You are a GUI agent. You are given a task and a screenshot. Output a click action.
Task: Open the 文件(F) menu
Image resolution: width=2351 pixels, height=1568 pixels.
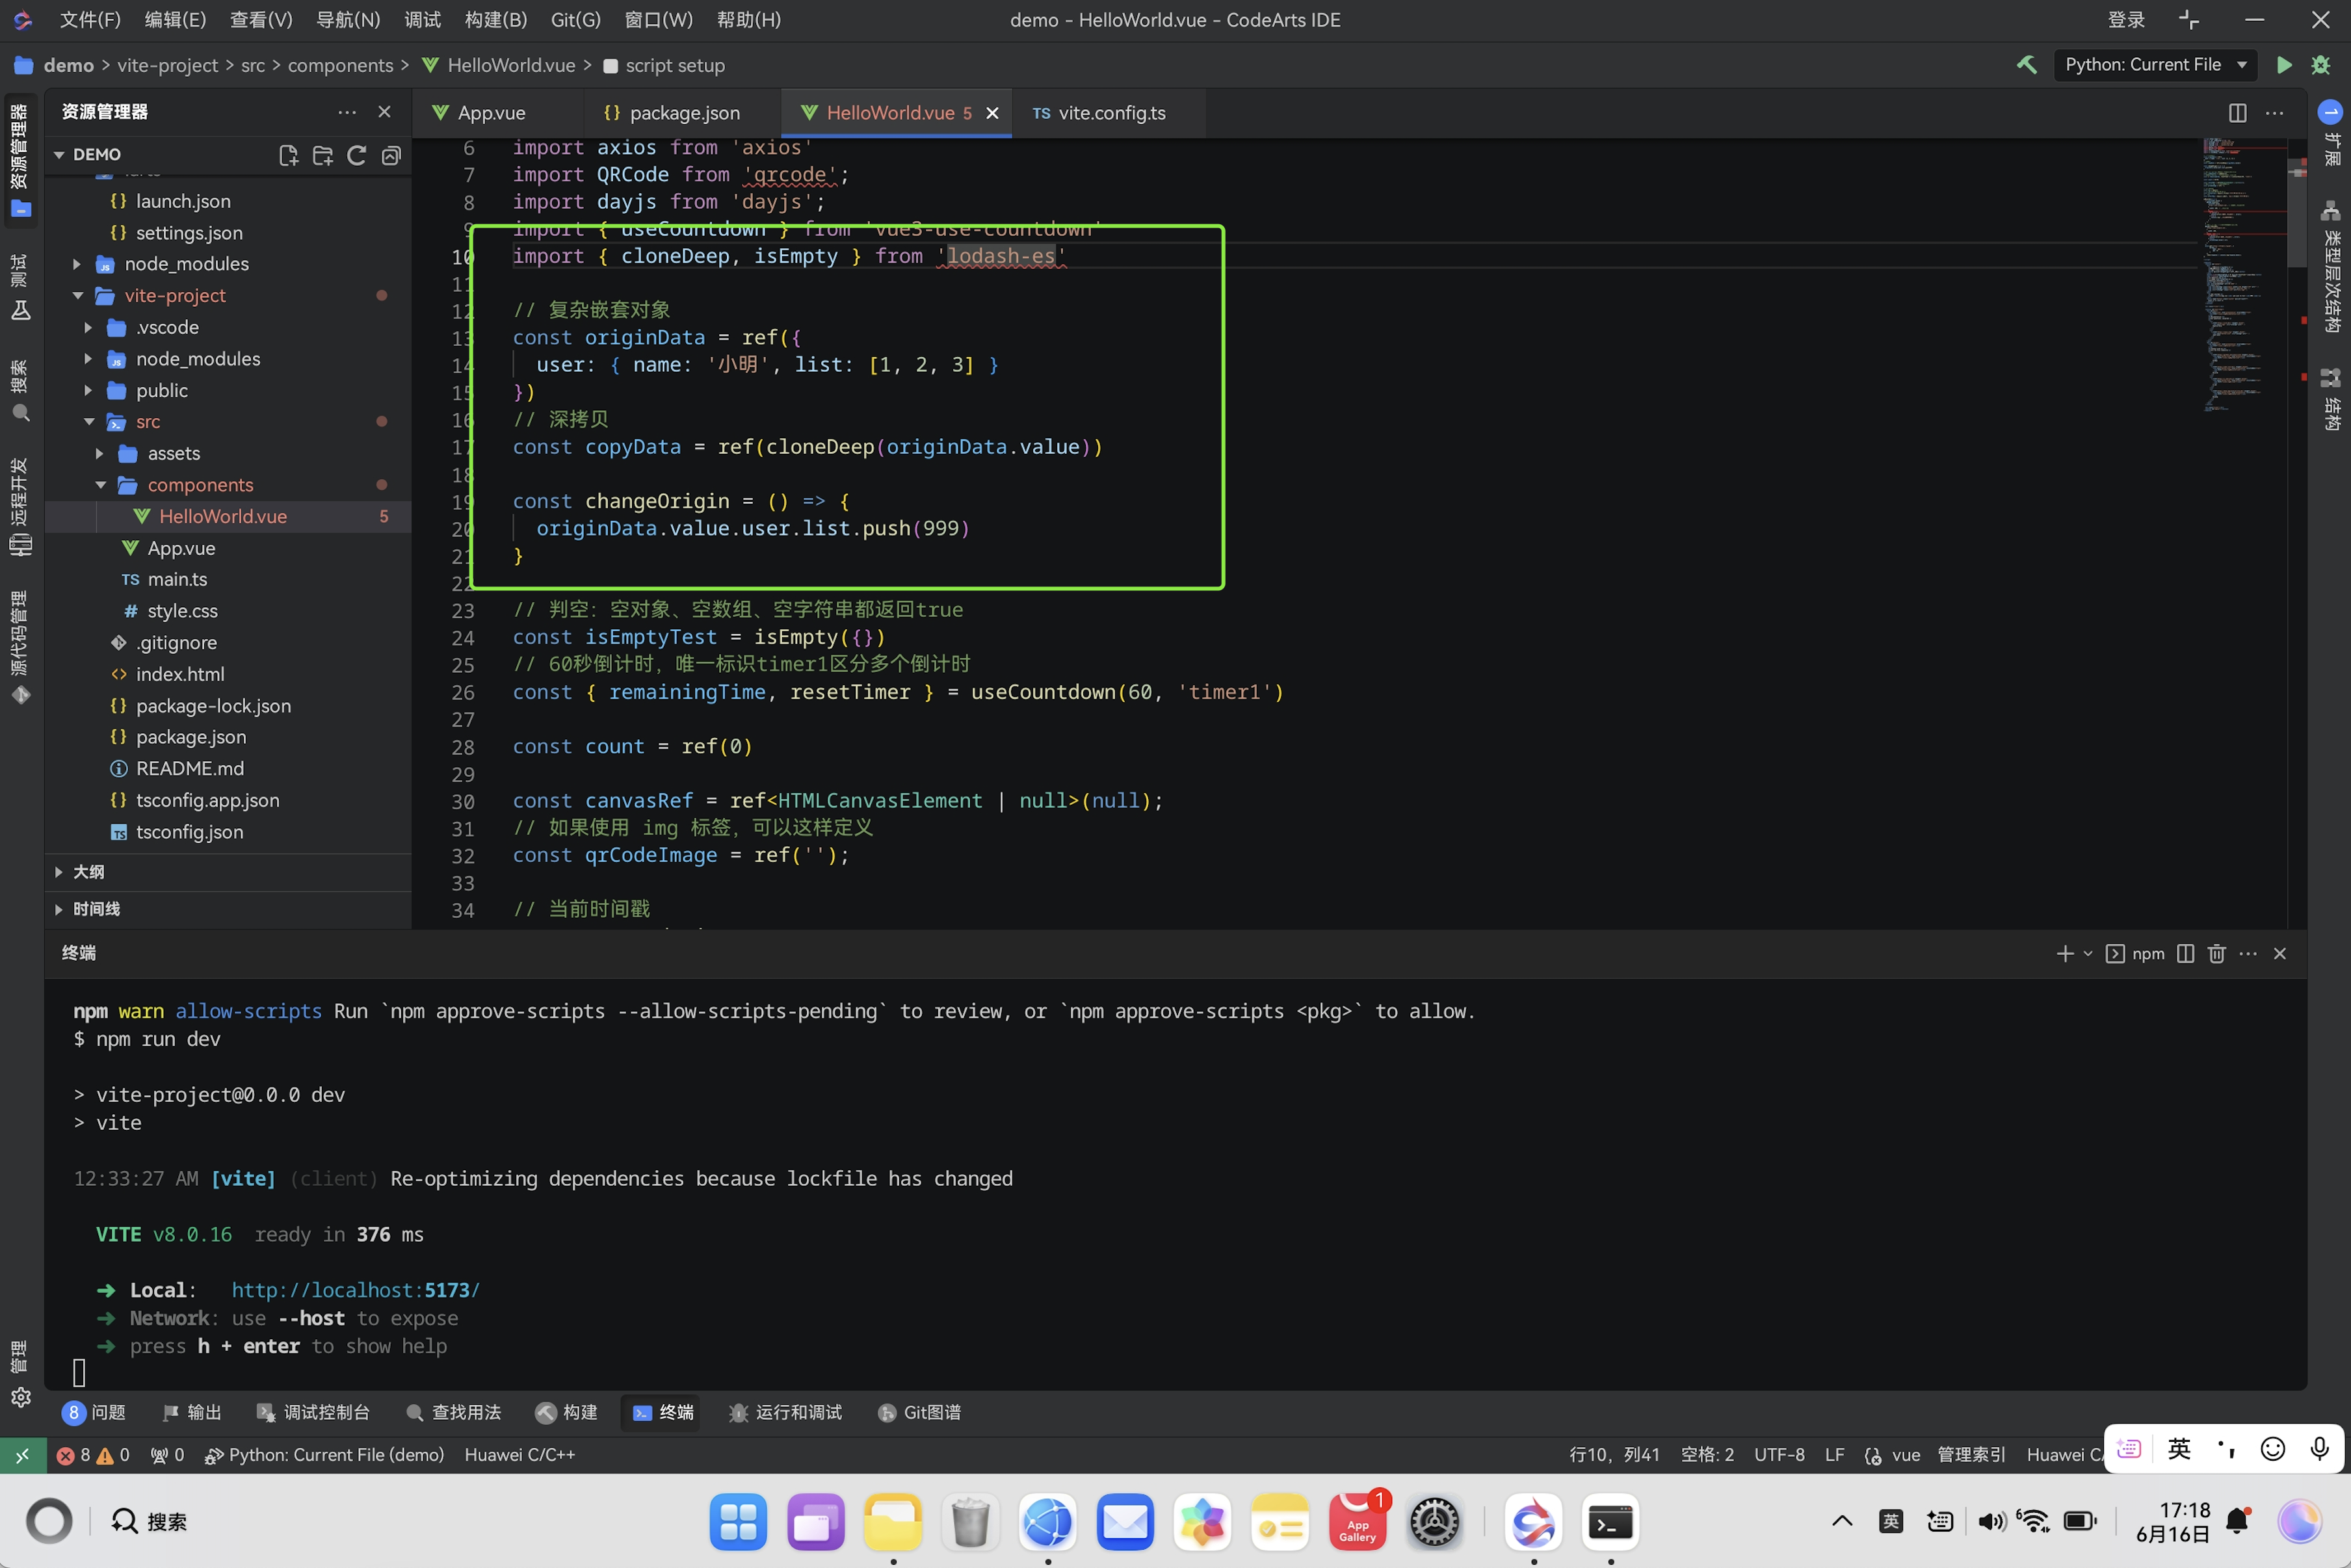(90, 20)
